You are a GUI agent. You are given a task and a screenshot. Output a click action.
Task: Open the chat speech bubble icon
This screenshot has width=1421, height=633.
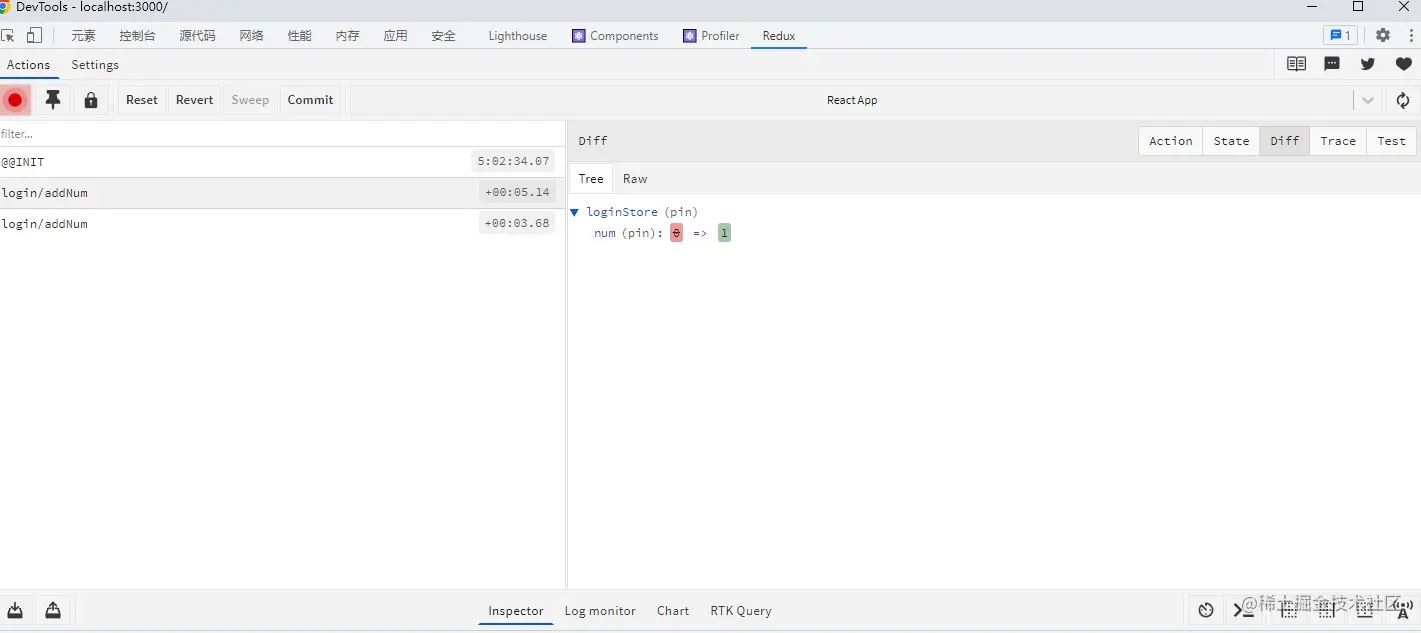click(x=1332, y=64)
